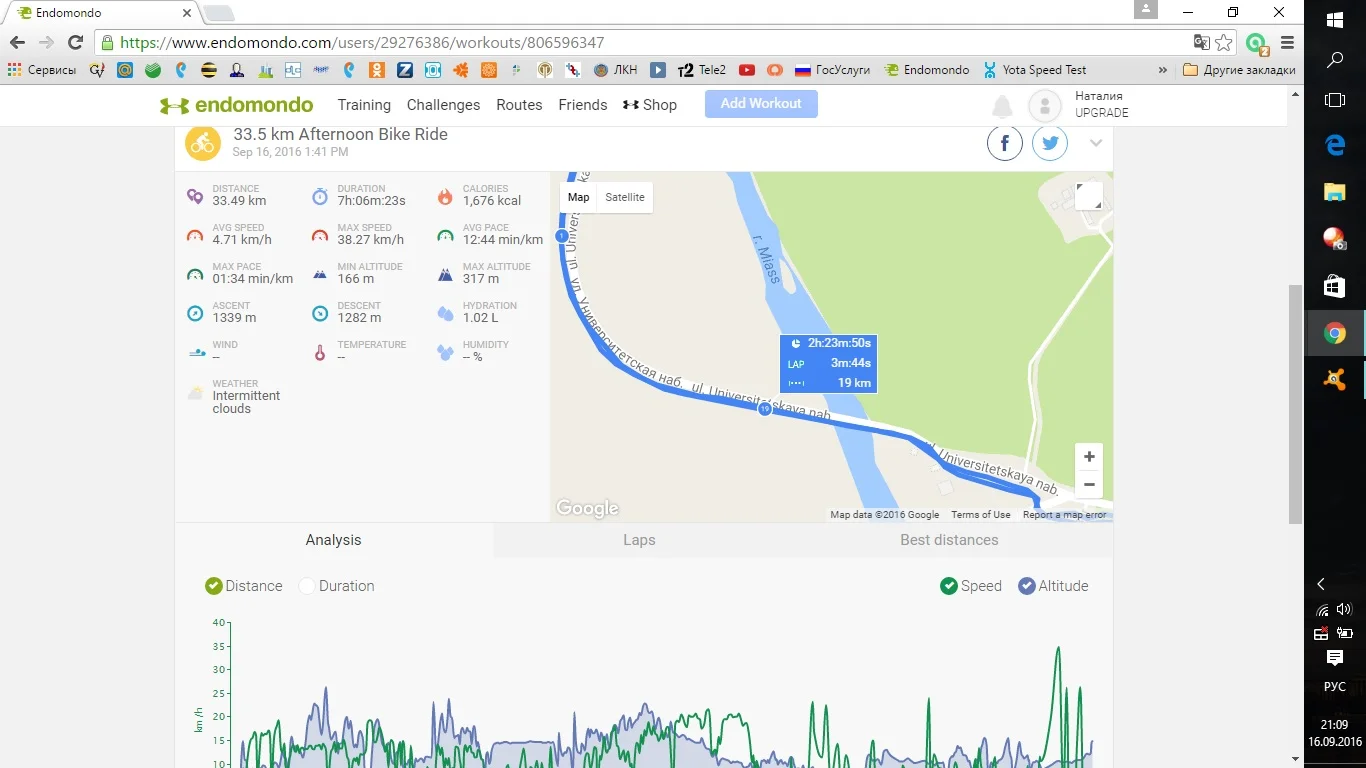1366x768 pixels.
Task: Open File Explorer from the taskbar
Action: click(1335, 191)
